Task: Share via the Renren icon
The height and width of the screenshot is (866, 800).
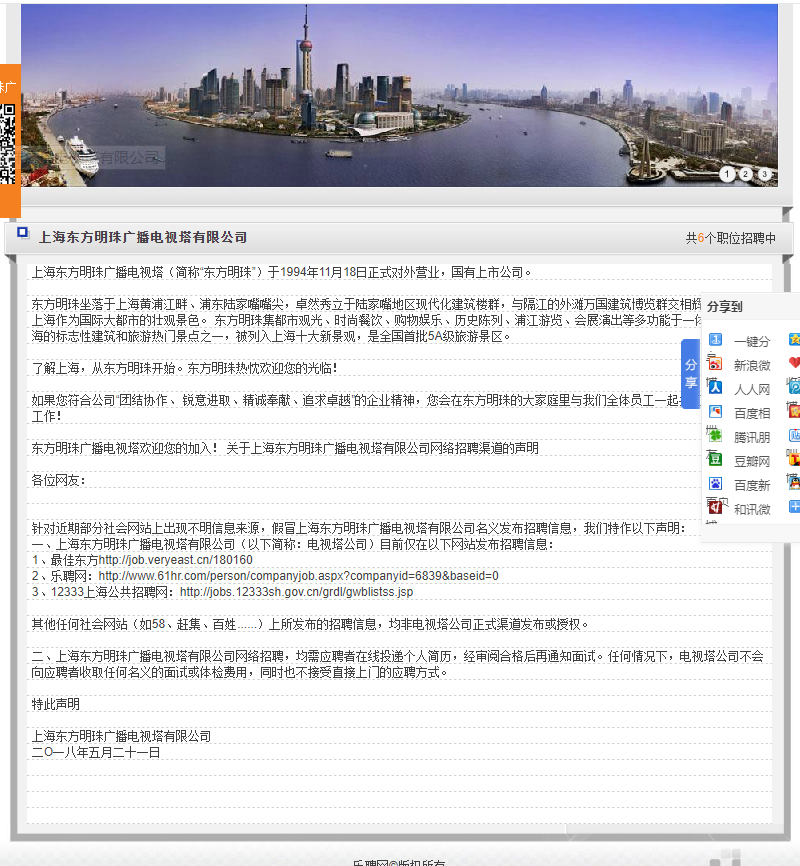Action: [x=715, y=388]
